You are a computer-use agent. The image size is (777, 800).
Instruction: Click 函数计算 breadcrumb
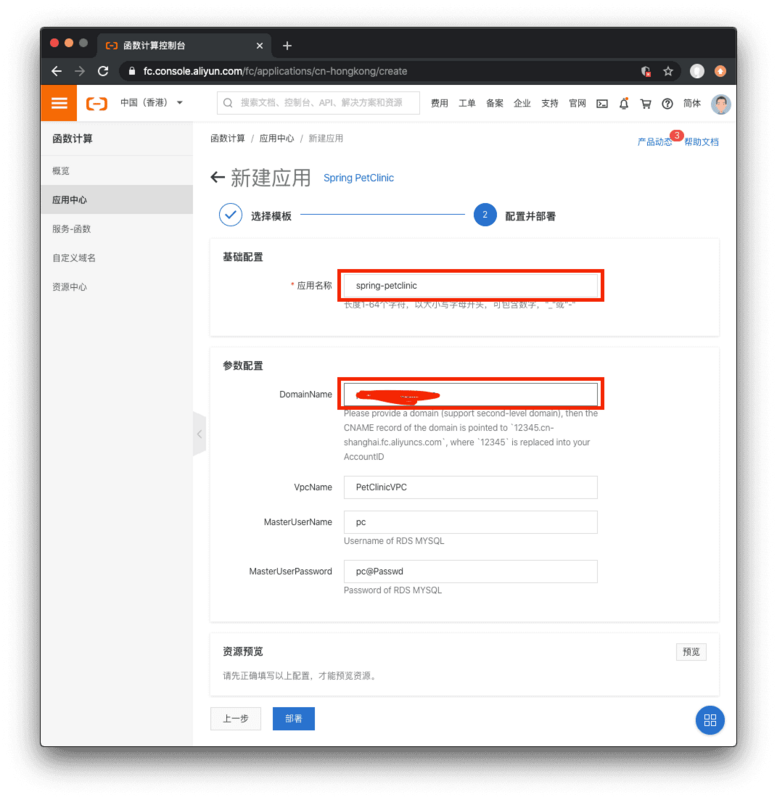tap(228, 138)
